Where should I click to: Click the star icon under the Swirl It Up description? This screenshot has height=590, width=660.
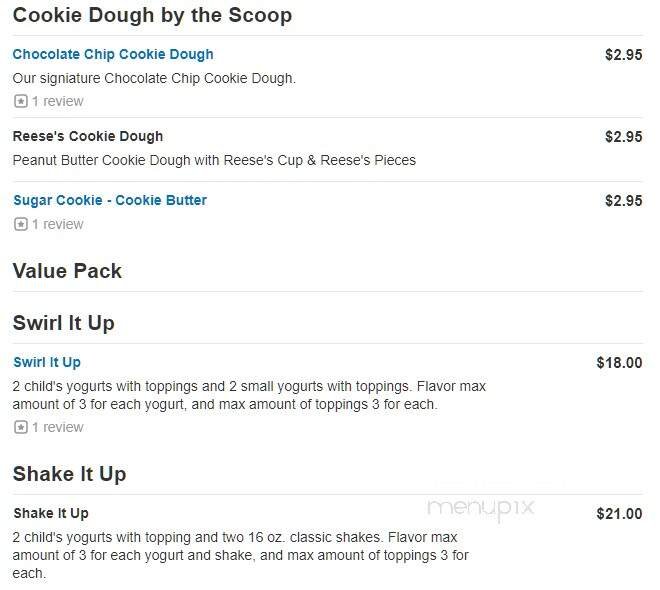(20, 427)
